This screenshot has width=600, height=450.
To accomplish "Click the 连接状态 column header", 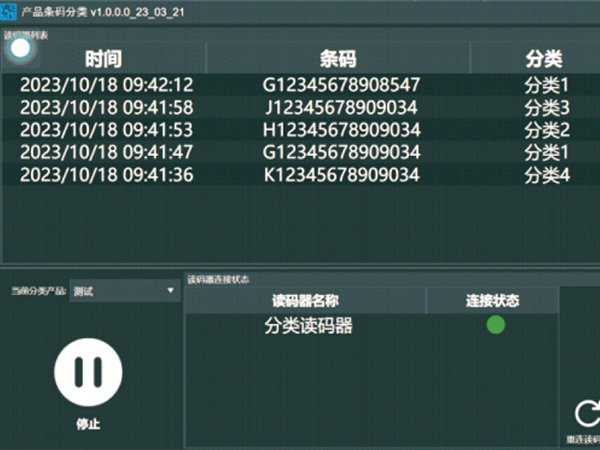I will click(493, 300).
